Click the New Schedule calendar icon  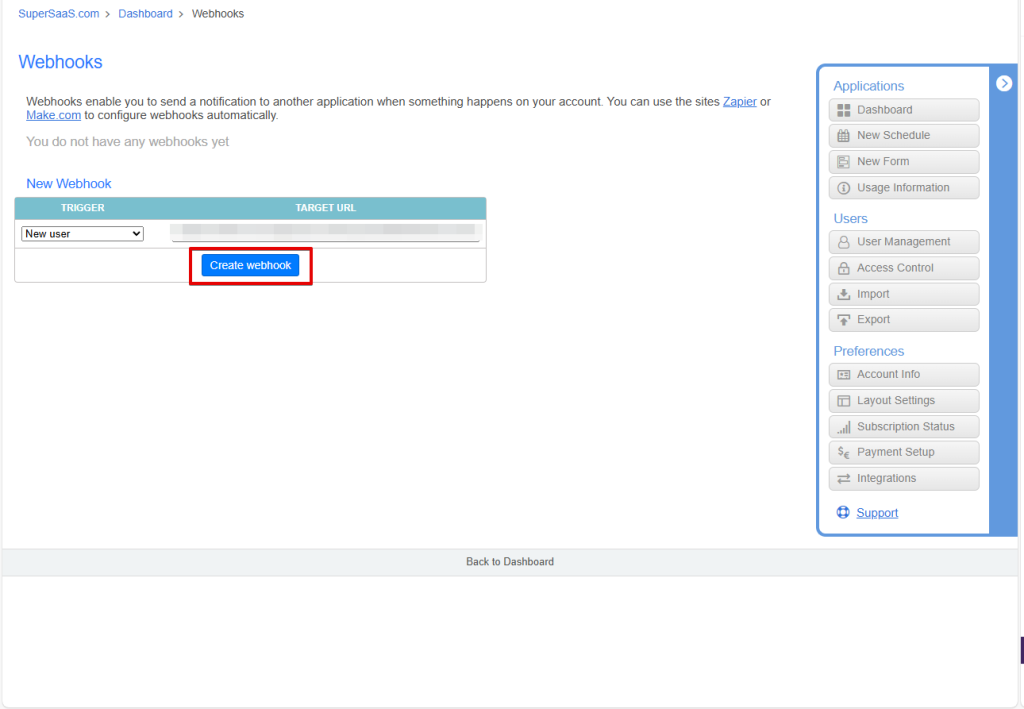(843, 136)
